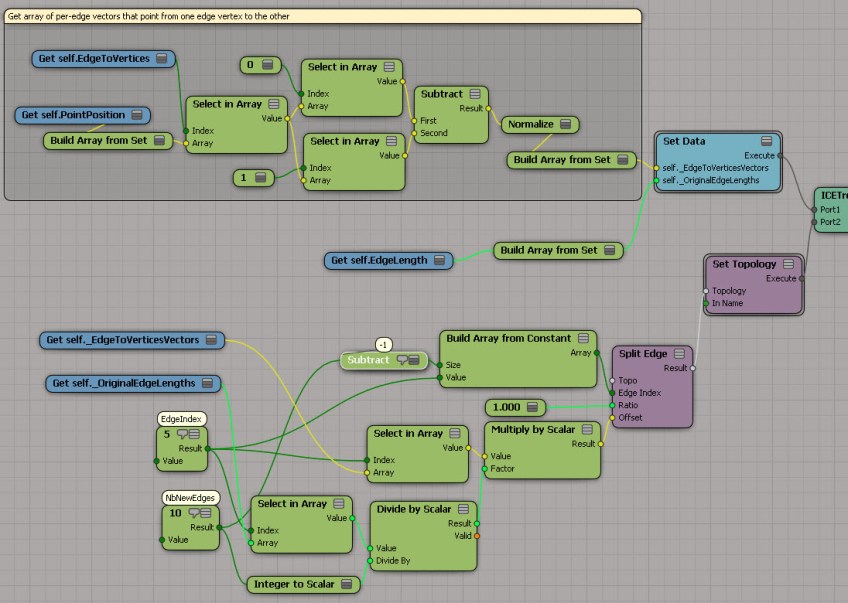The height and width of the screenshot is (603, 848).
Task: Open the Split Edge node's property icon
Action: point(679,354)
